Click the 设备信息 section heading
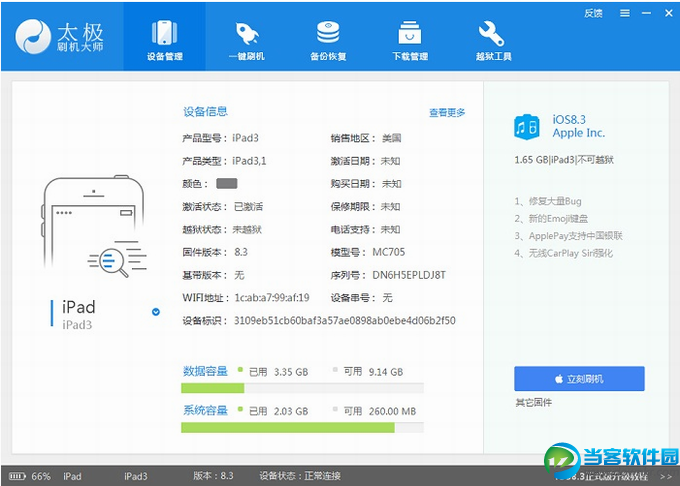 click(x=205, y=112)
